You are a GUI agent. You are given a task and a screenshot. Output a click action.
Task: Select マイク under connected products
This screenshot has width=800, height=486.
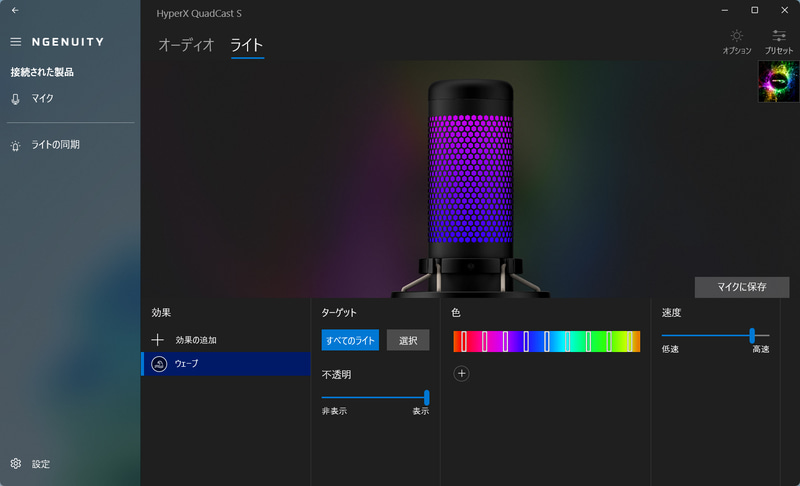[x=42, y=98]
